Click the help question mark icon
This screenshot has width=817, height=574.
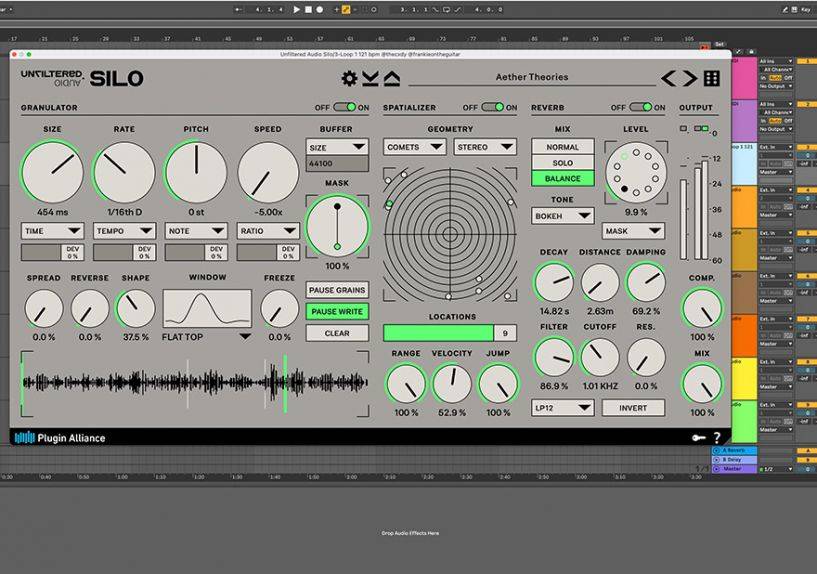click(716, 437)
